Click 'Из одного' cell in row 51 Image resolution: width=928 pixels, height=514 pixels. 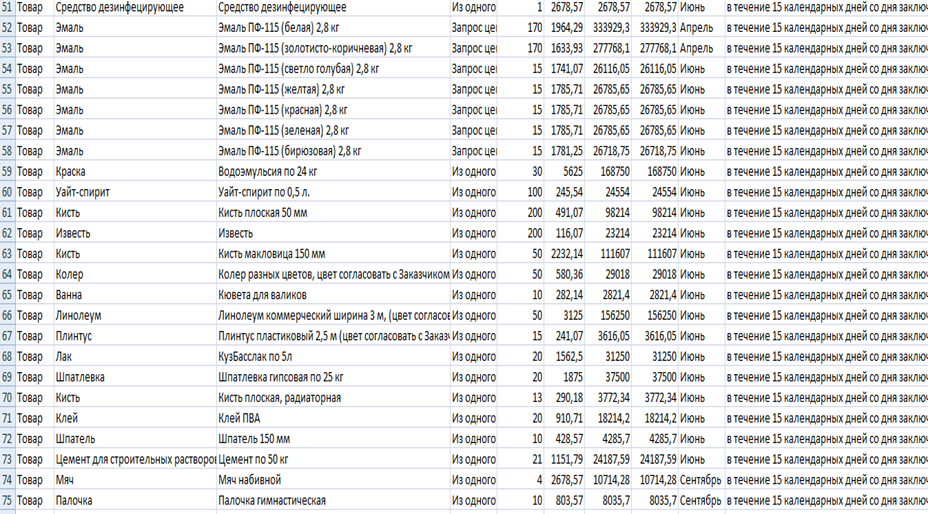(x=474, y=7)
